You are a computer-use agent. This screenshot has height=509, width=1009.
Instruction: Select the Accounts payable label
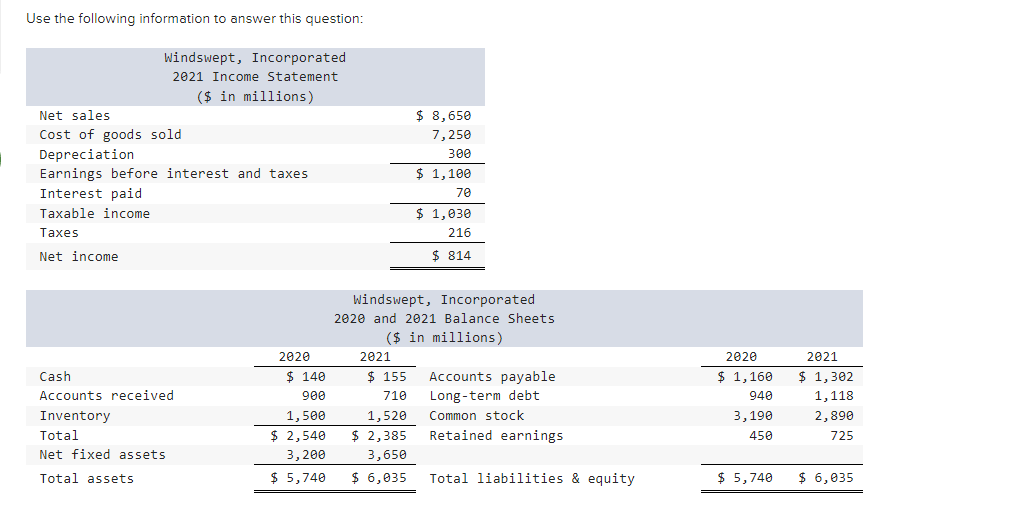492,377
